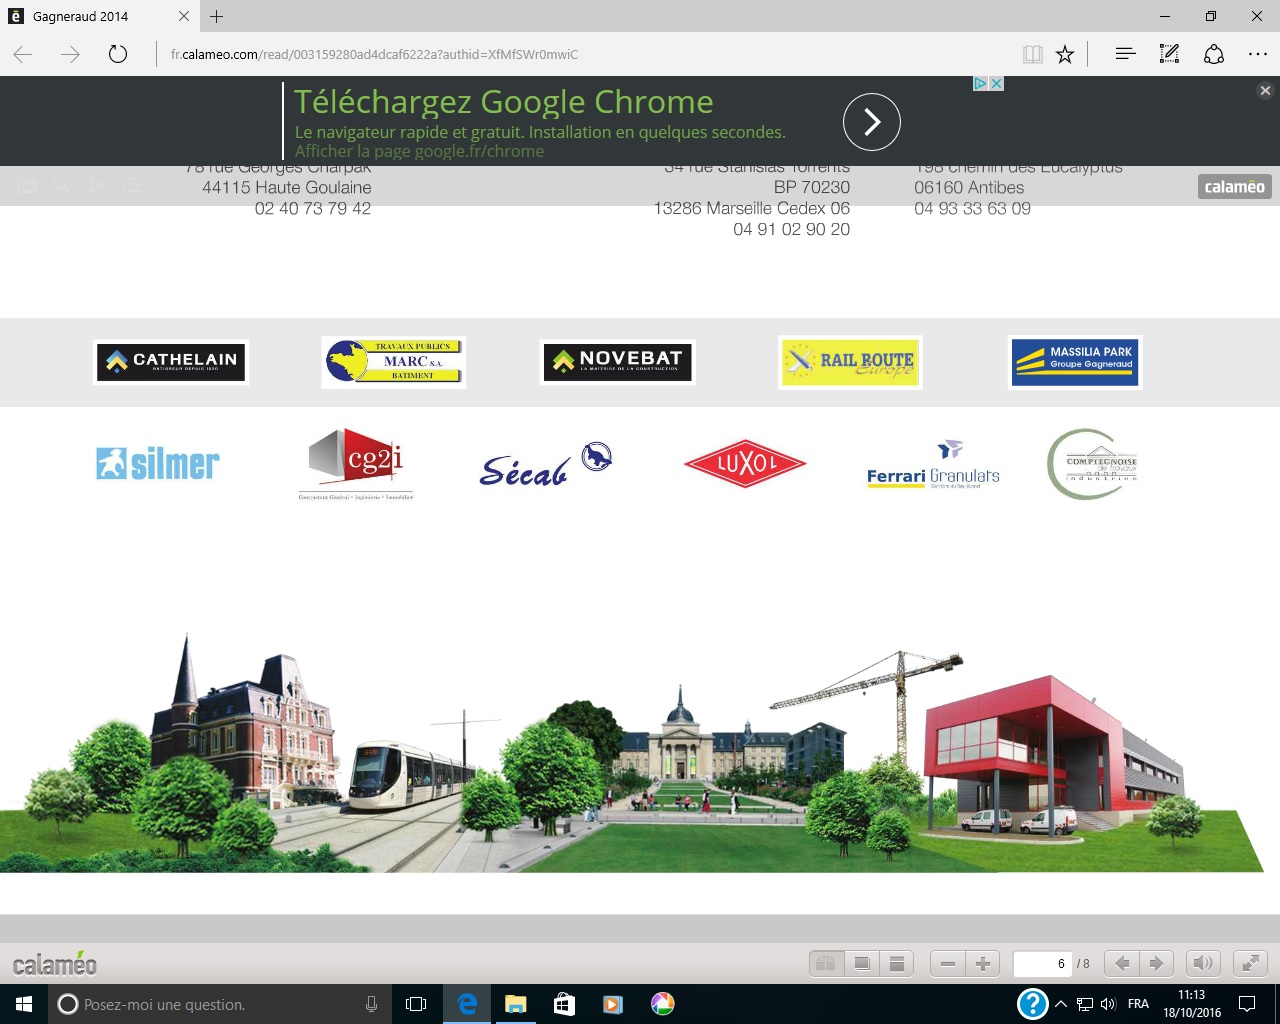Go to previous publication page
This screenshot has width=1280, height=1024.
[1122, 964]
